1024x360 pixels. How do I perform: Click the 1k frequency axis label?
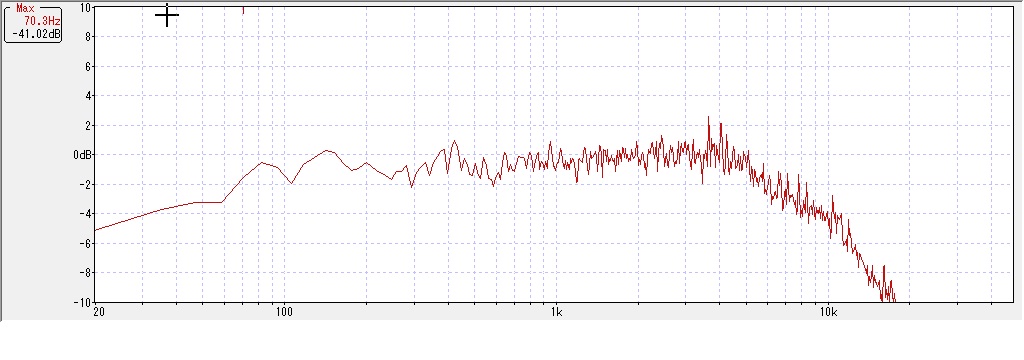click(556, 312)
